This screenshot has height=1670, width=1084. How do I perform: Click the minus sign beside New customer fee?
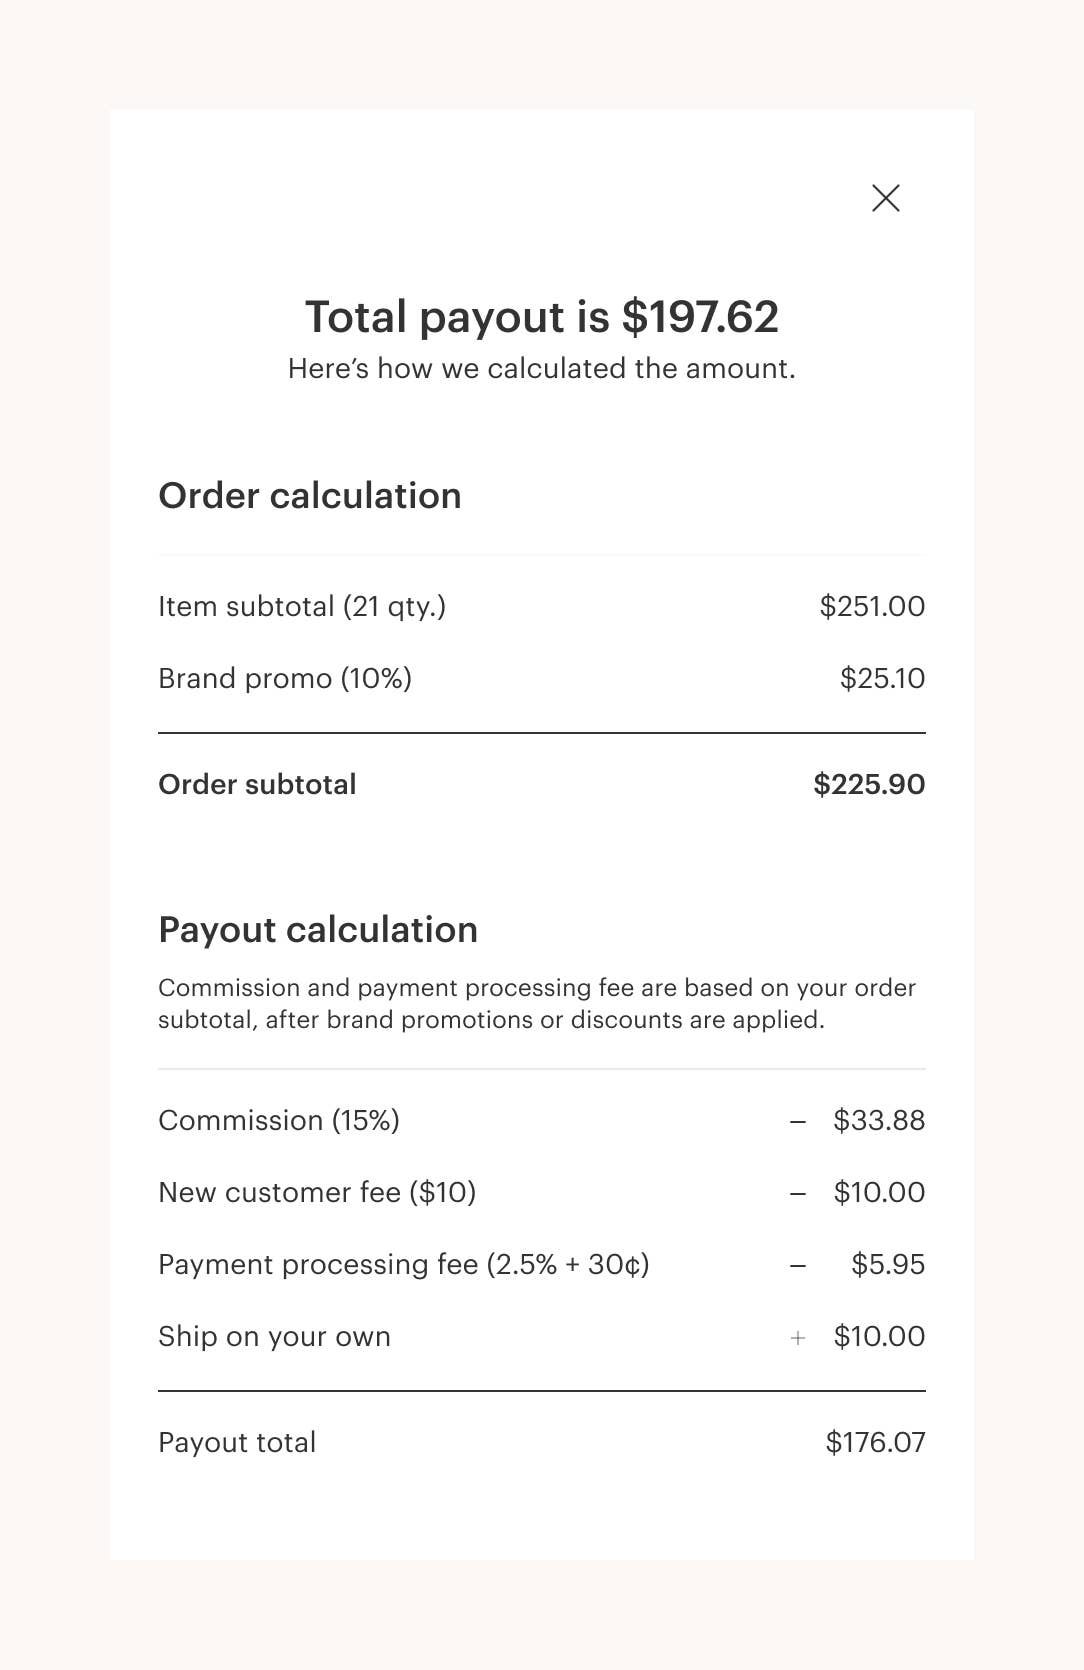click(798, 1194)
